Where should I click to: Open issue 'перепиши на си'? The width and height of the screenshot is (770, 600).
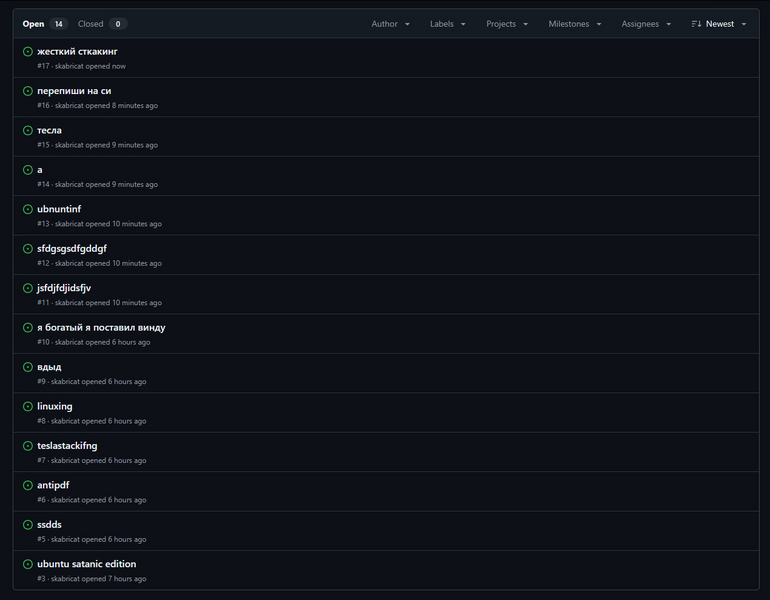click(x=74, y=91)
